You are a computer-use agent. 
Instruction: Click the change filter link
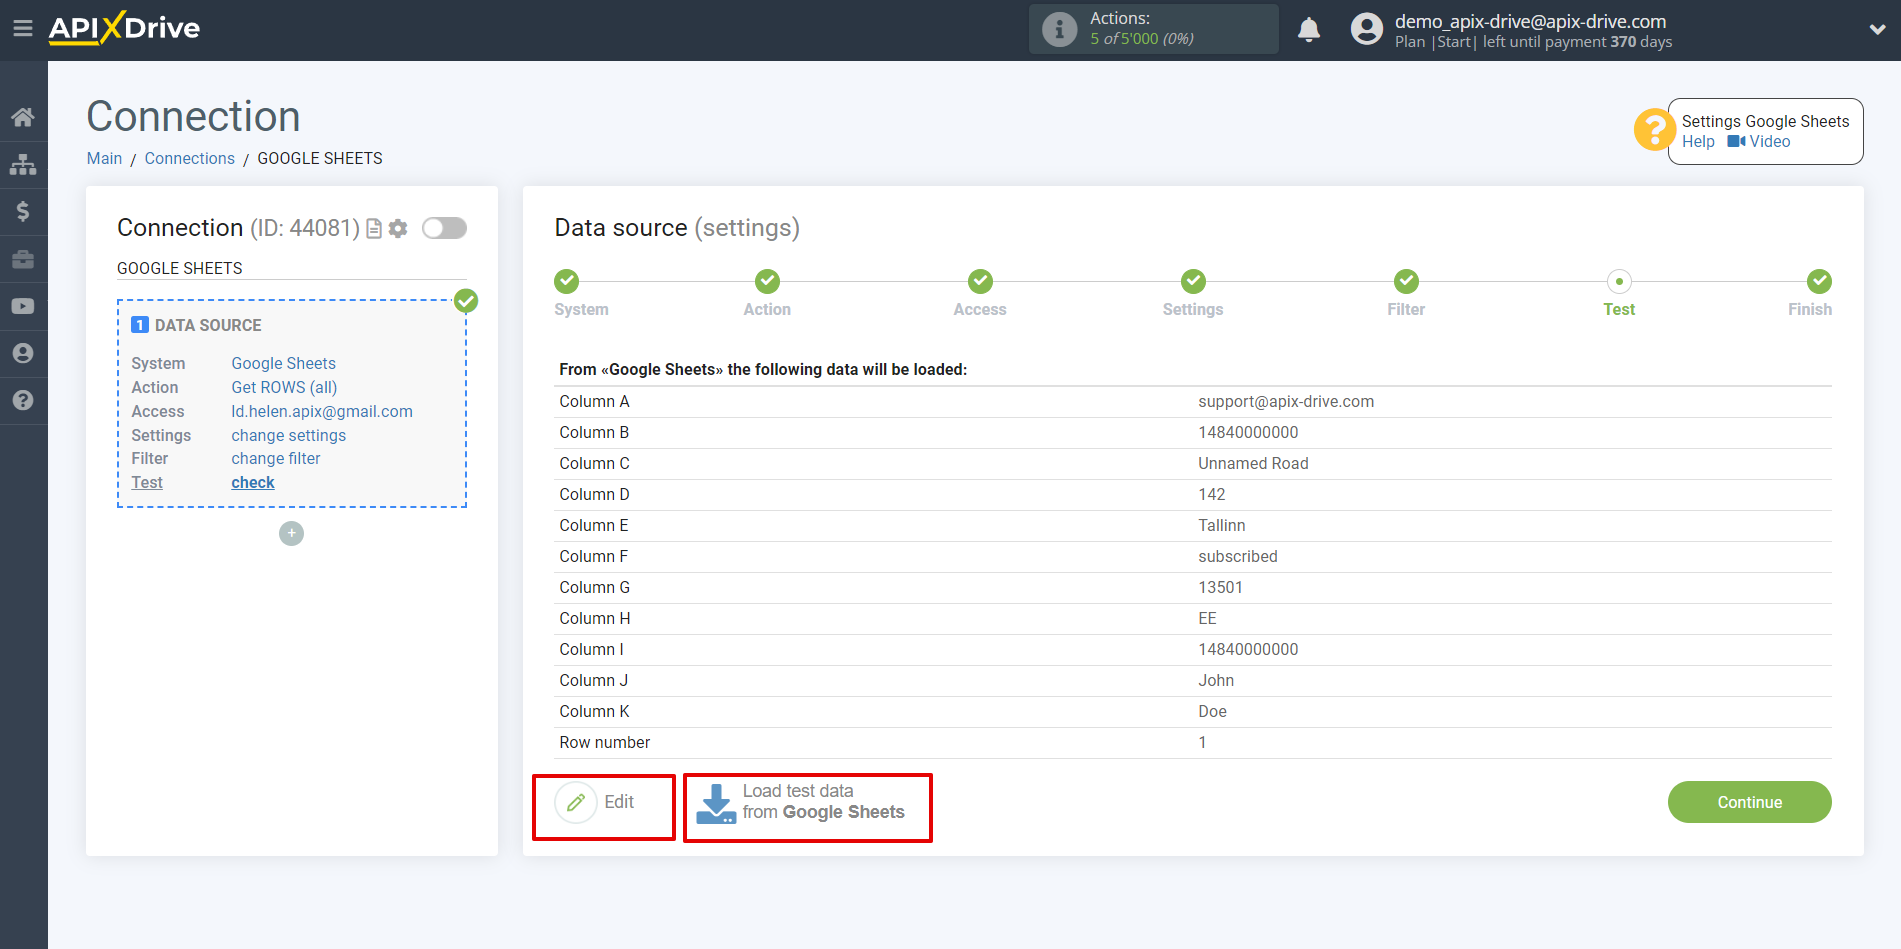[276, 459]
